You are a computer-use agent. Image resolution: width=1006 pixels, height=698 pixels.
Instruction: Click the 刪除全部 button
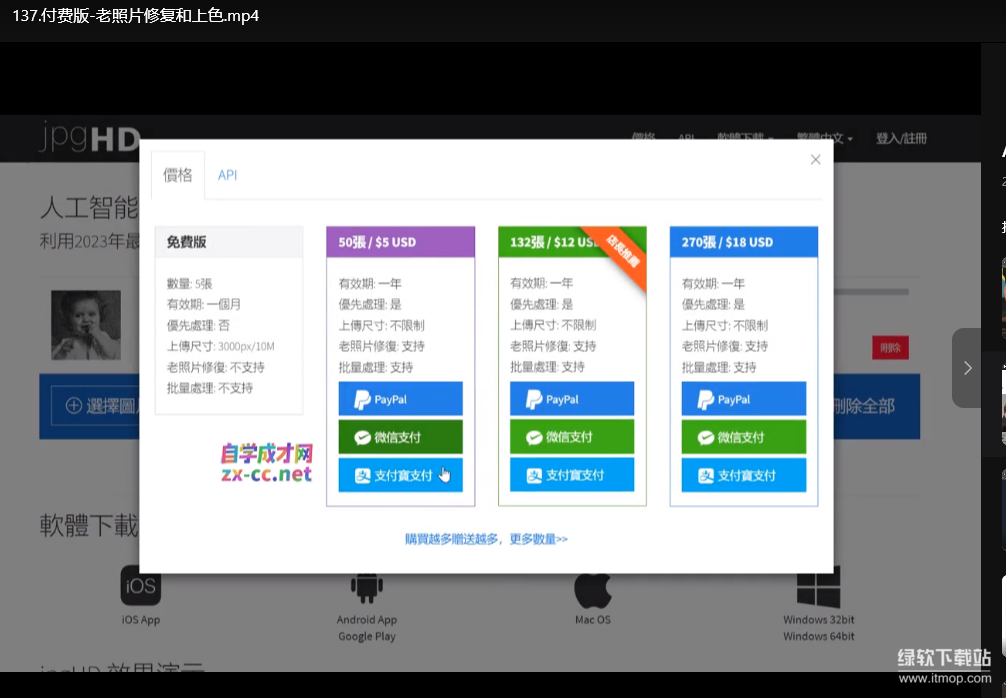[864, 406]
